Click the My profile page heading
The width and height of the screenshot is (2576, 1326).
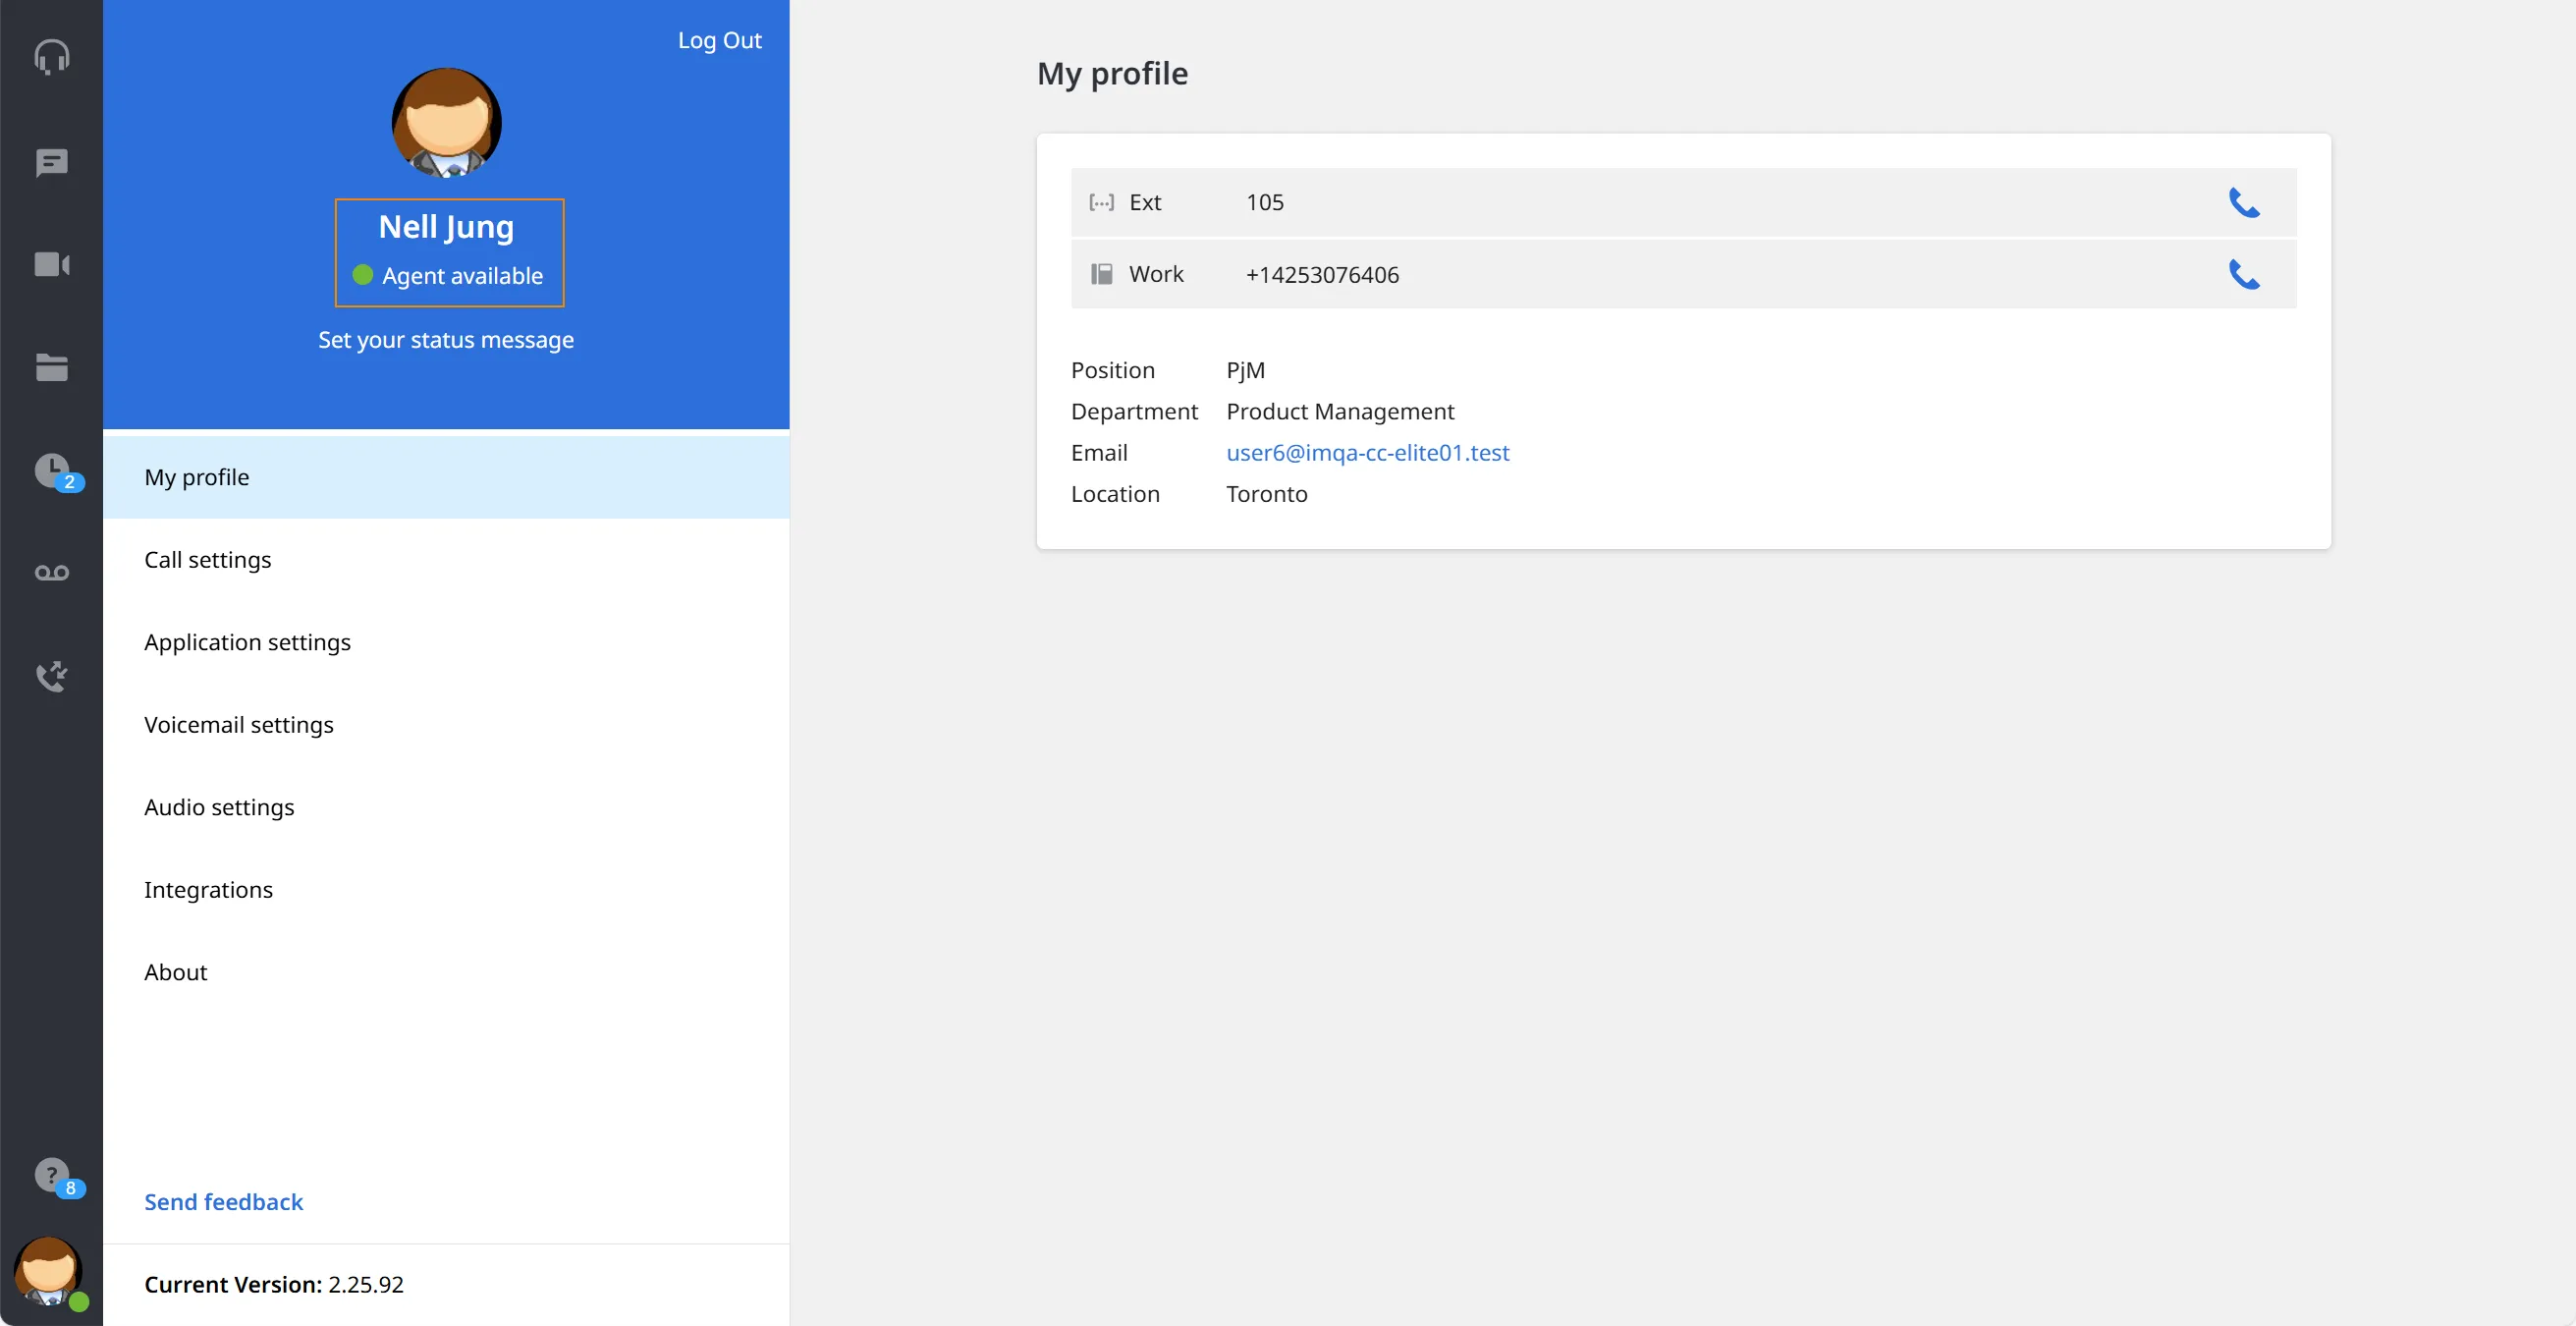pyautogui.click(x=1112, y=74)
